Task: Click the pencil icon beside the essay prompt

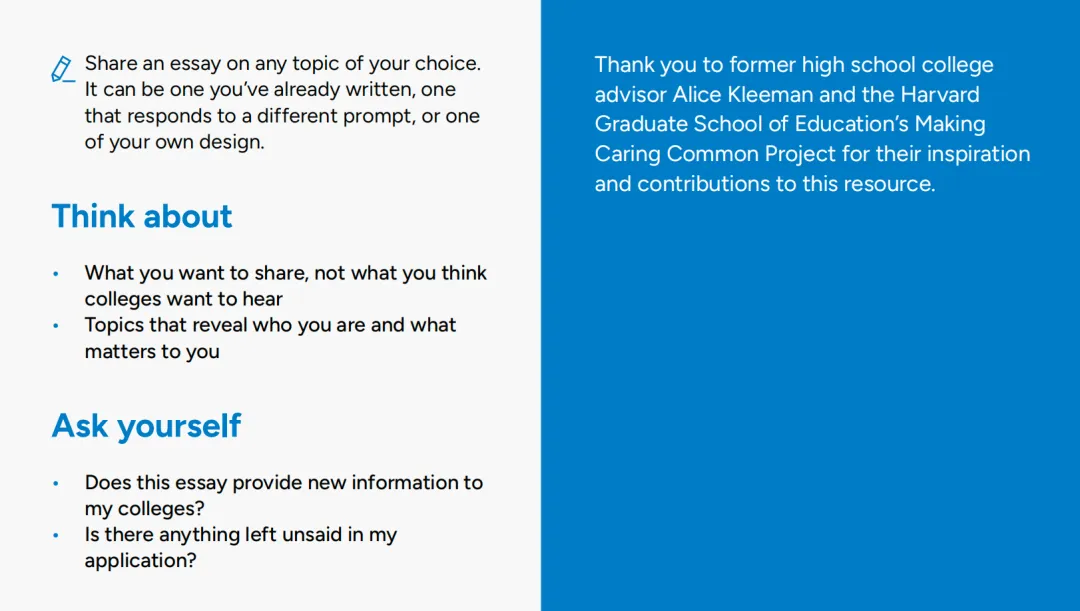Action: pyautogui.click(x=62, y=69)
